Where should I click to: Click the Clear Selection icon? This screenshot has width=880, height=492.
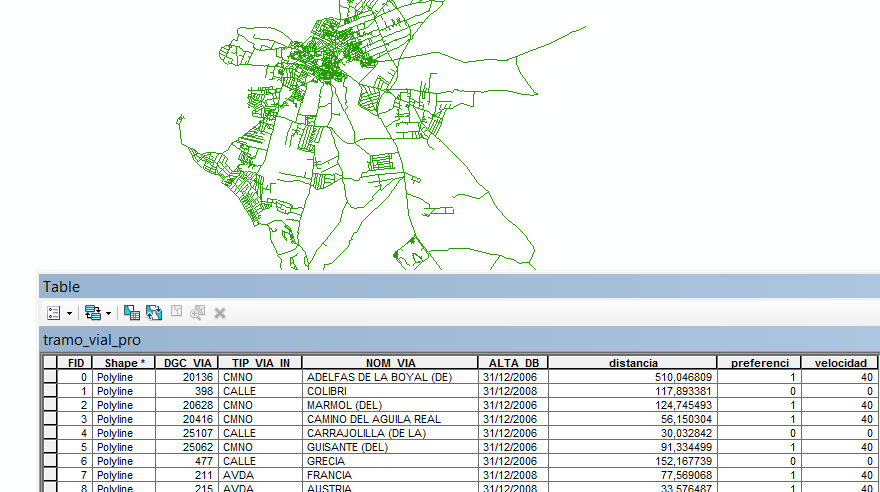[176, 313]
